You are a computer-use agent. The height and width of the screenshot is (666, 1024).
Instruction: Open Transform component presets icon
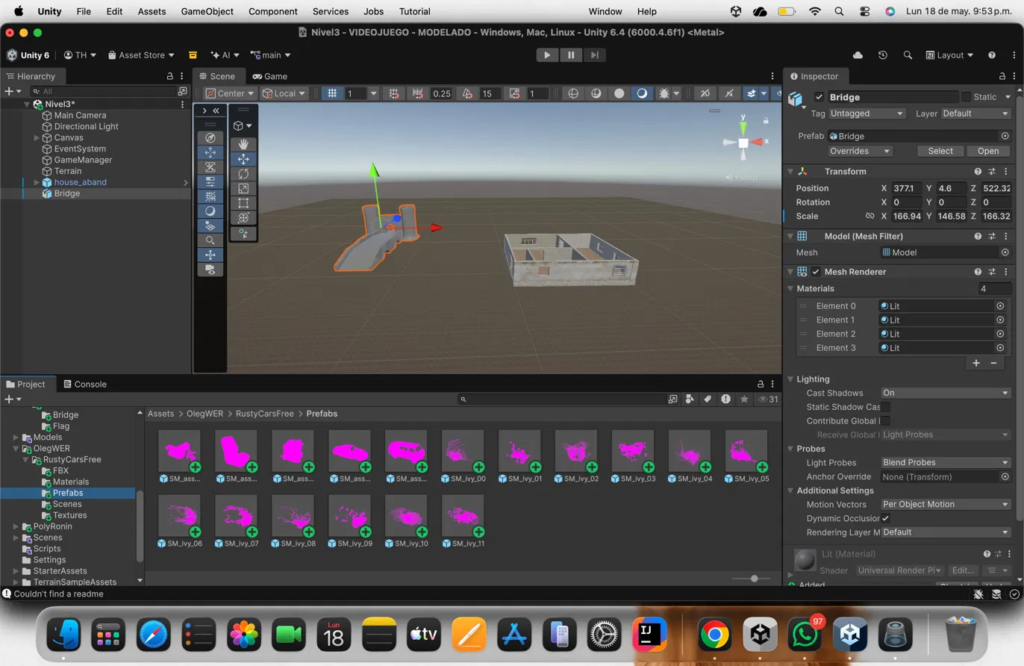[x=991, y=171]
